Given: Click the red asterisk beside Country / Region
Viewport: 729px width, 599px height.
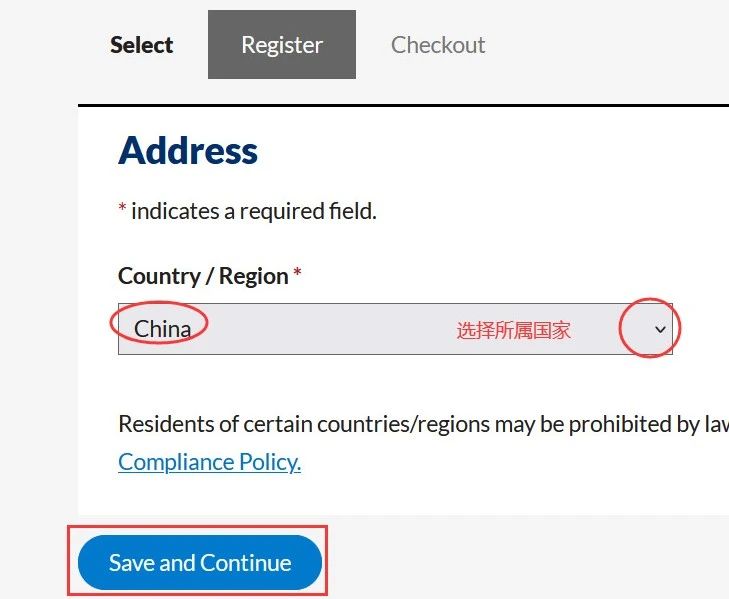Looking at the screenshot, I should (297, 276).
